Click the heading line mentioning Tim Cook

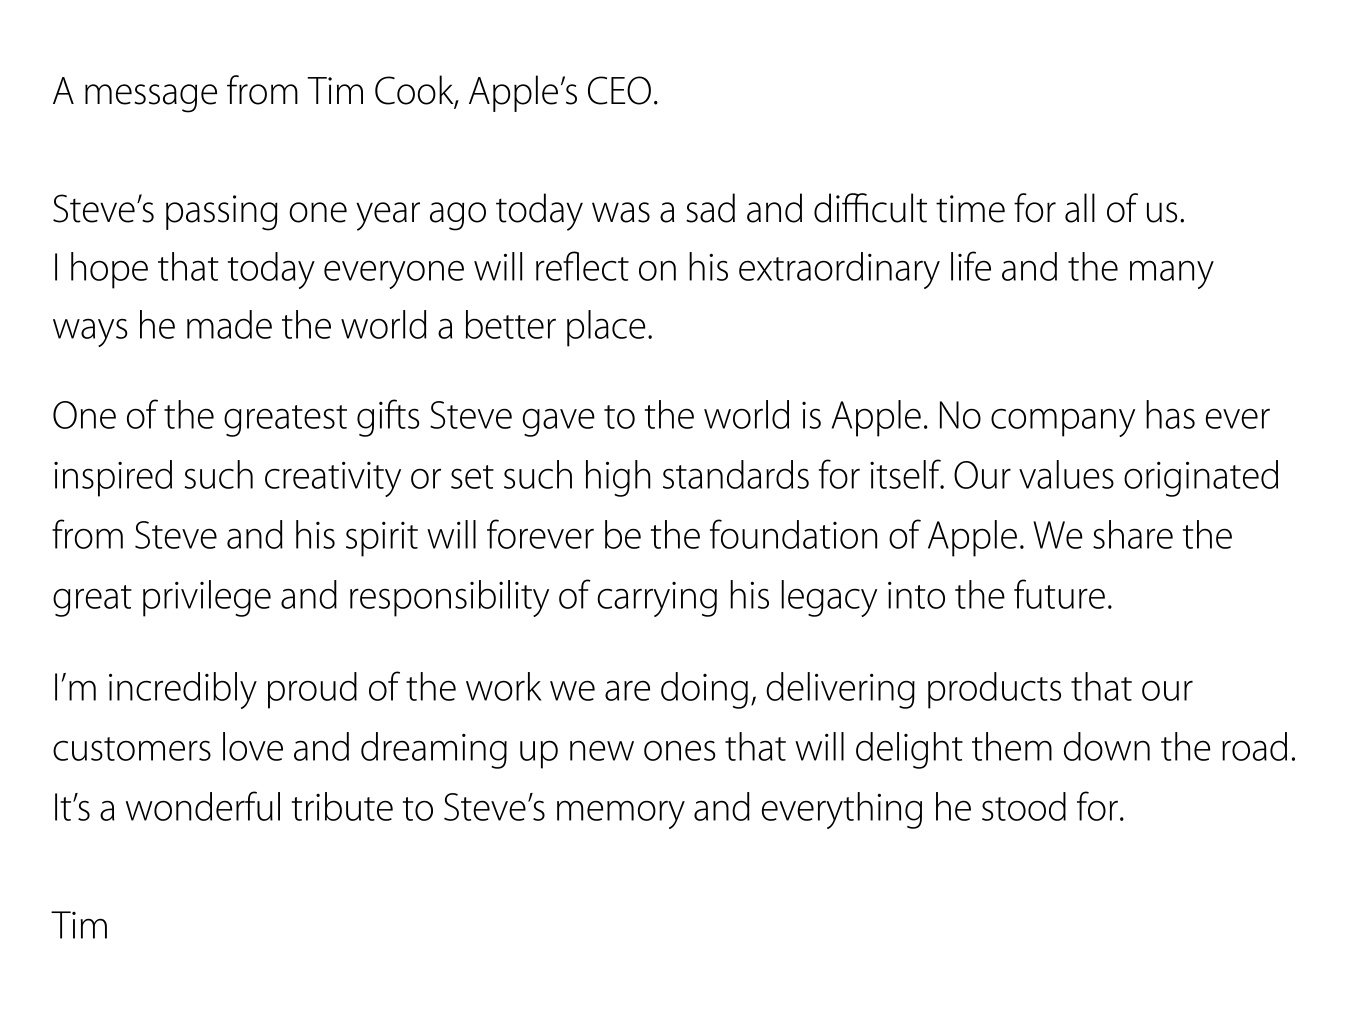coord(355,93)
